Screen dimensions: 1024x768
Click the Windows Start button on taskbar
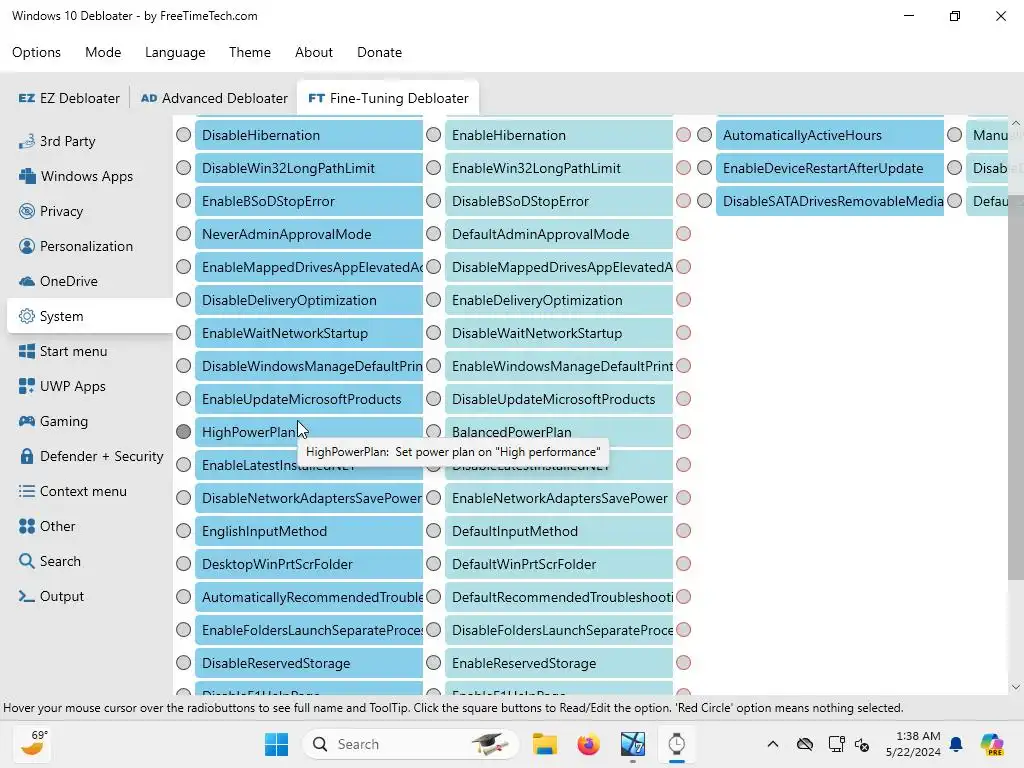(276, 744)
